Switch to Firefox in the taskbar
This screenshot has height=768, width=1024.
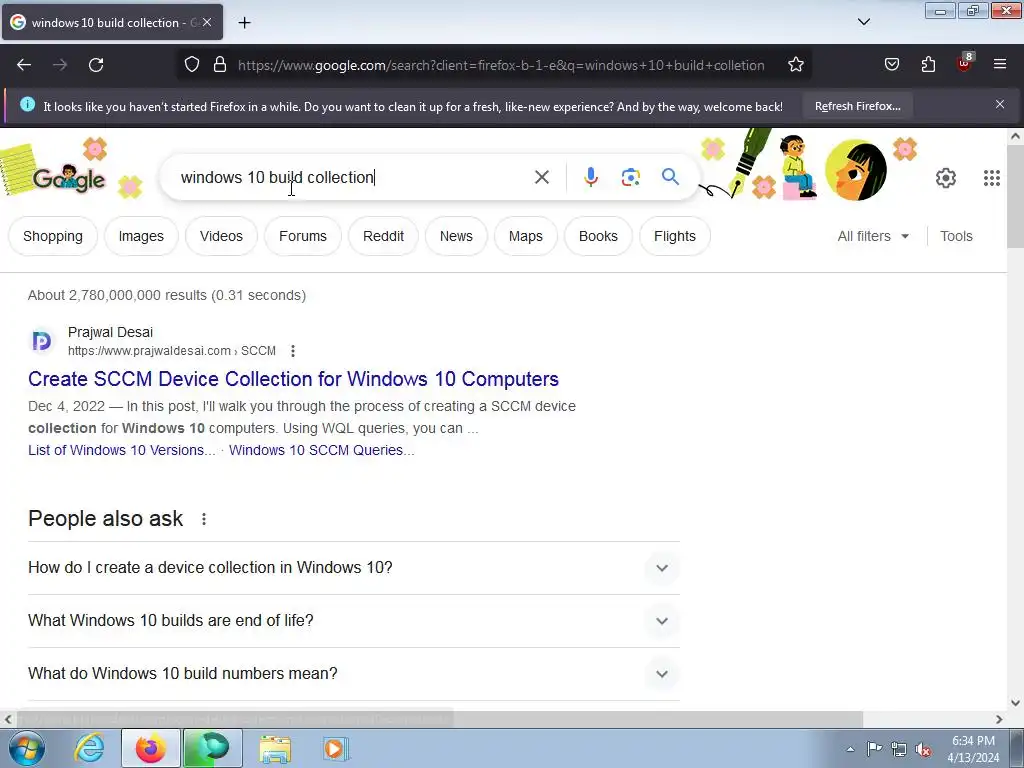click(151, 748)
